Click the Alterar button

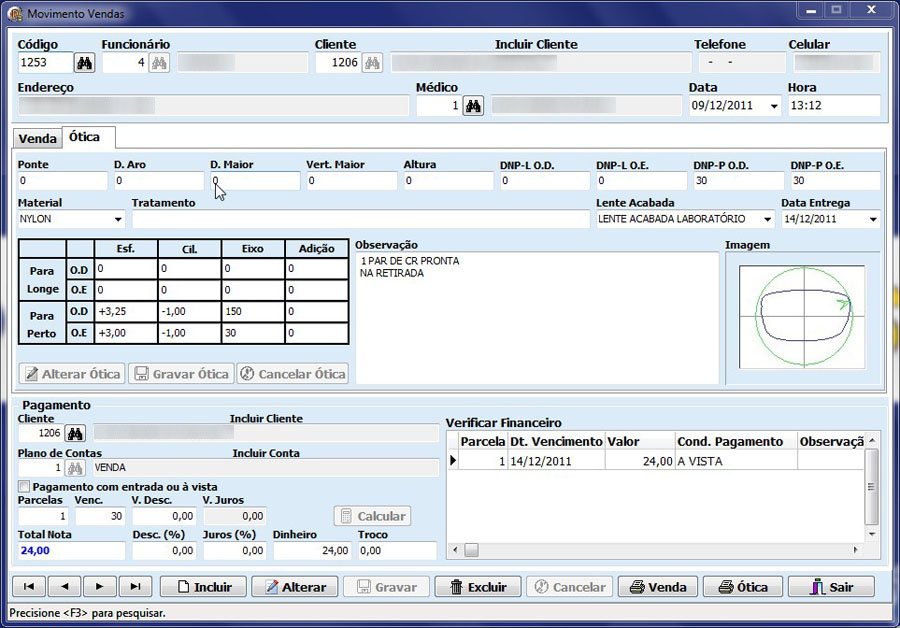click(x=295, y=587)
